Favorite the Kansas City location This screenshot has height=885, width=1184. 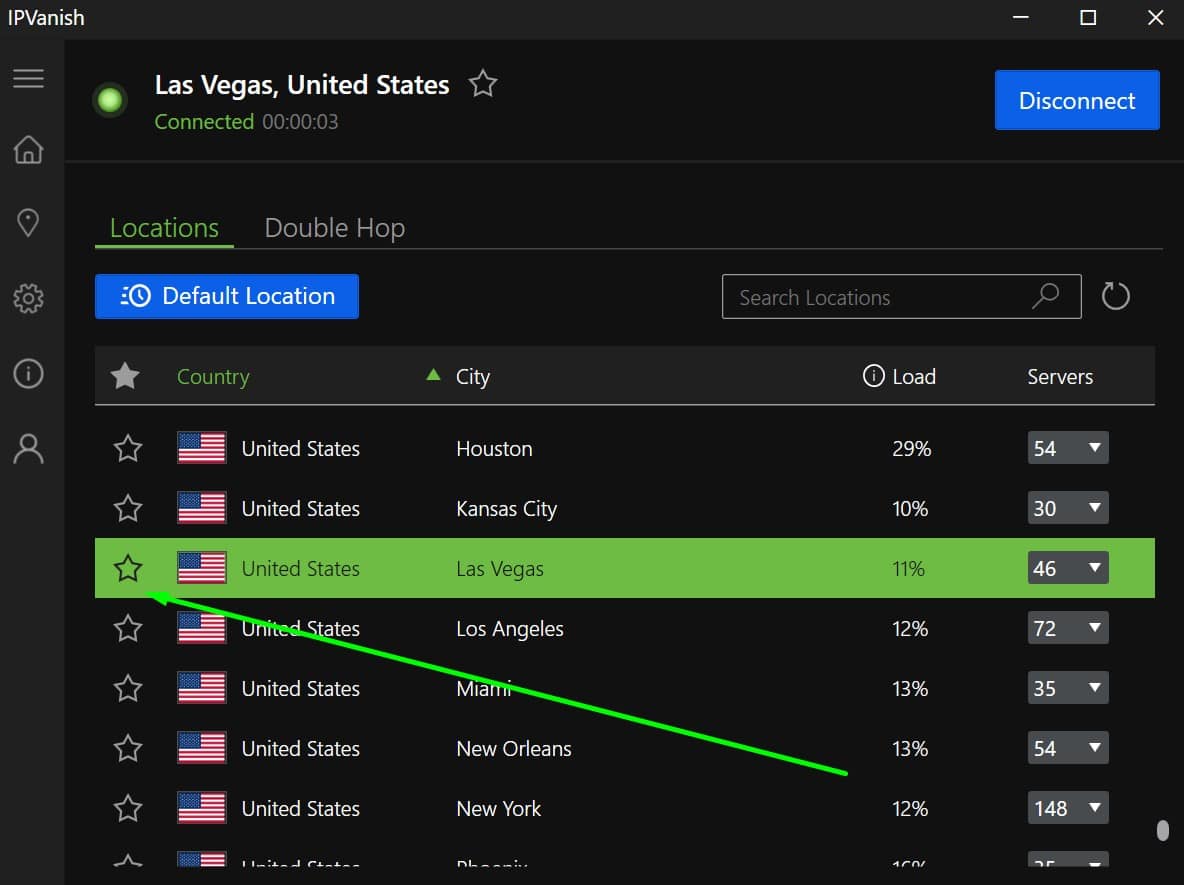(x=128, y=508)
